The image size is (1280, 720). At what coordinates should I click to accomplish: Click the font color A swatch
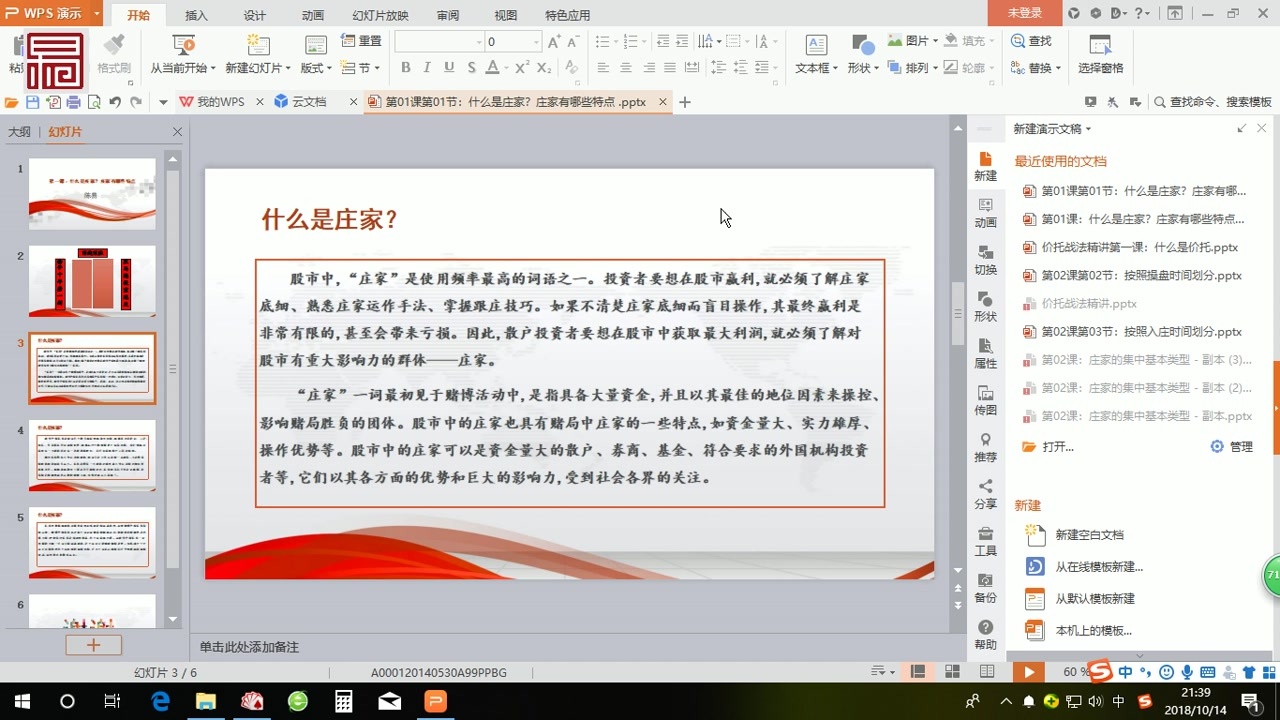click(492, 68)
